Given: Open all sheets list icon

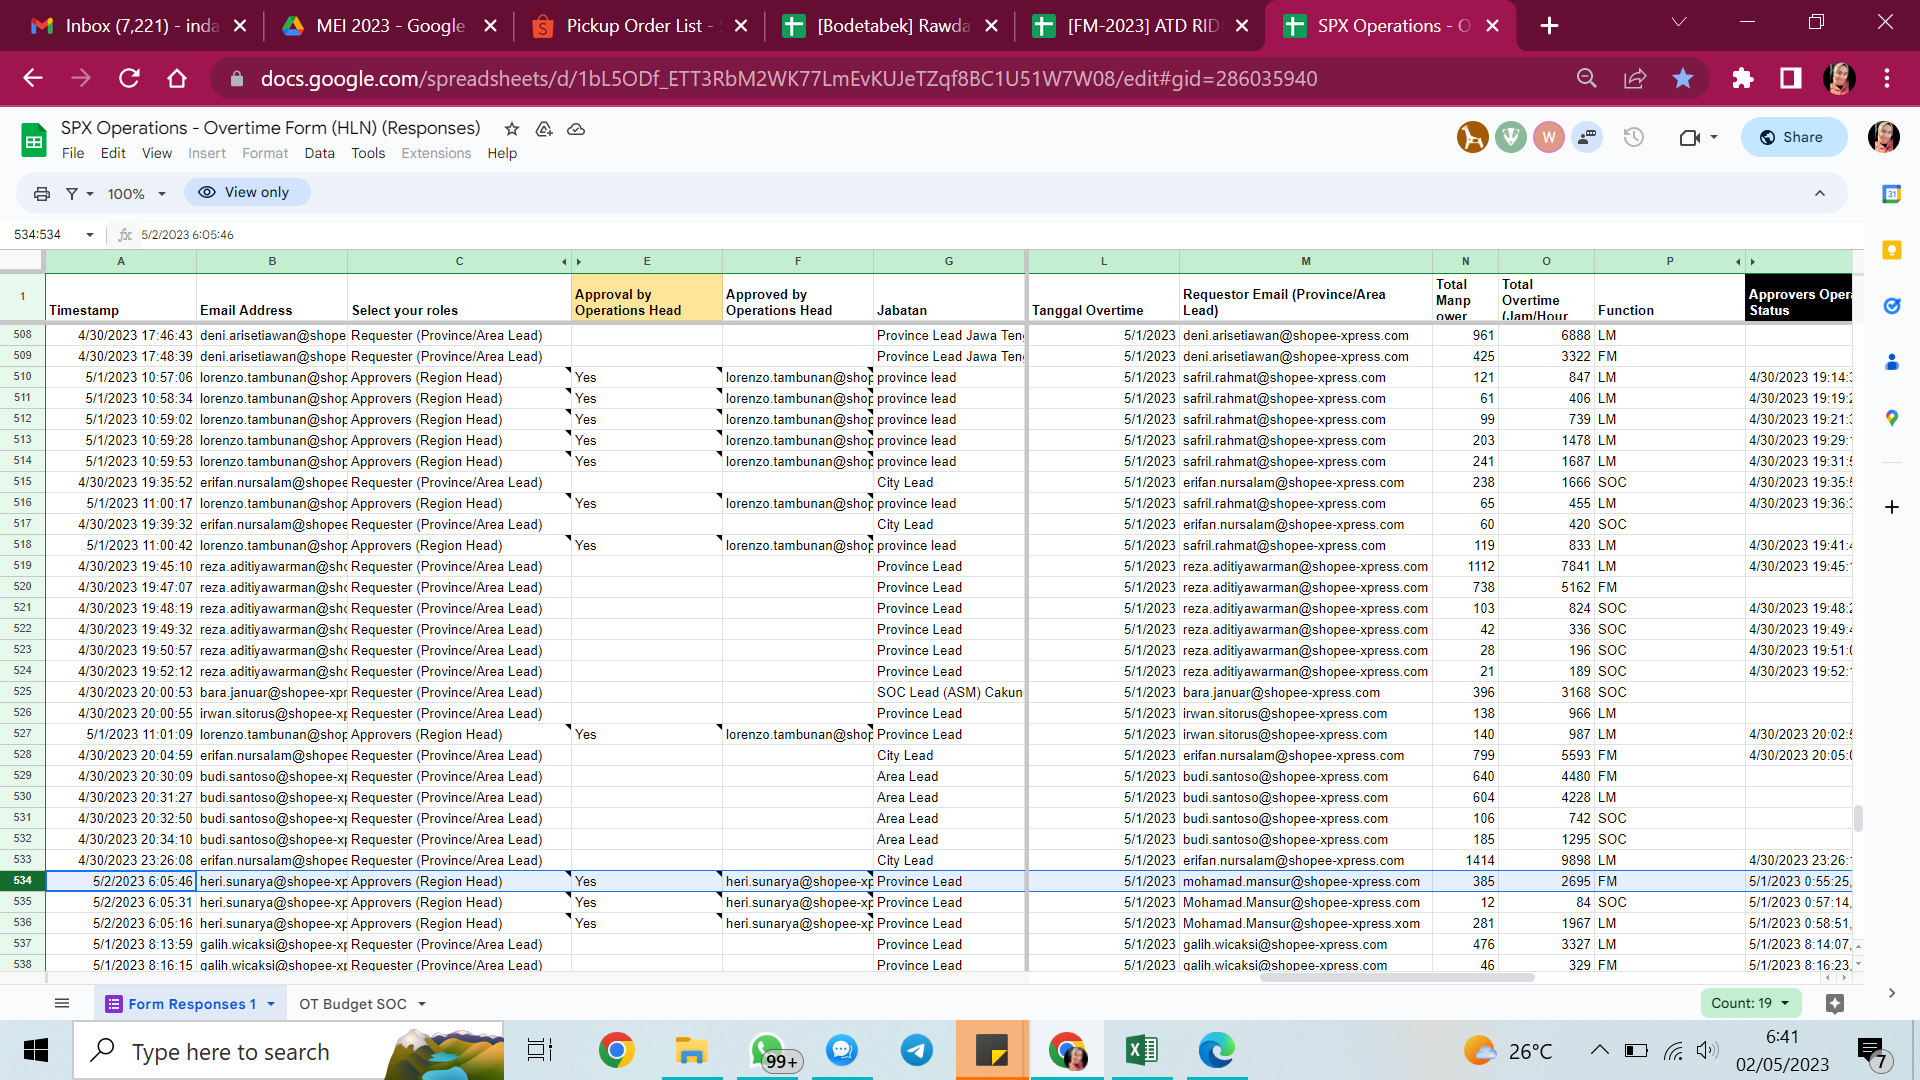Looking at the screenshot, I should 62,1003.
